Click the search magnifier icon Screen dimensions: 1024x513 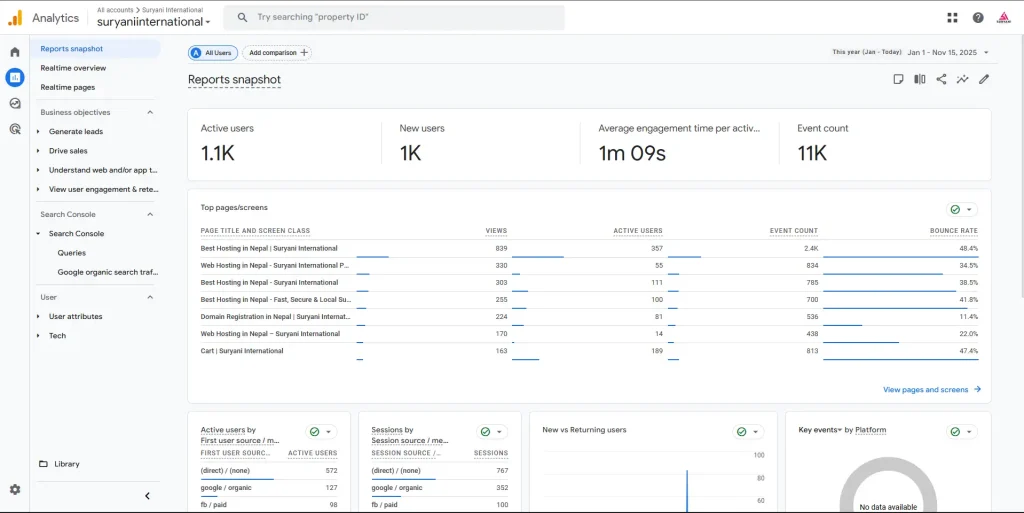click(x=242, y=18)
